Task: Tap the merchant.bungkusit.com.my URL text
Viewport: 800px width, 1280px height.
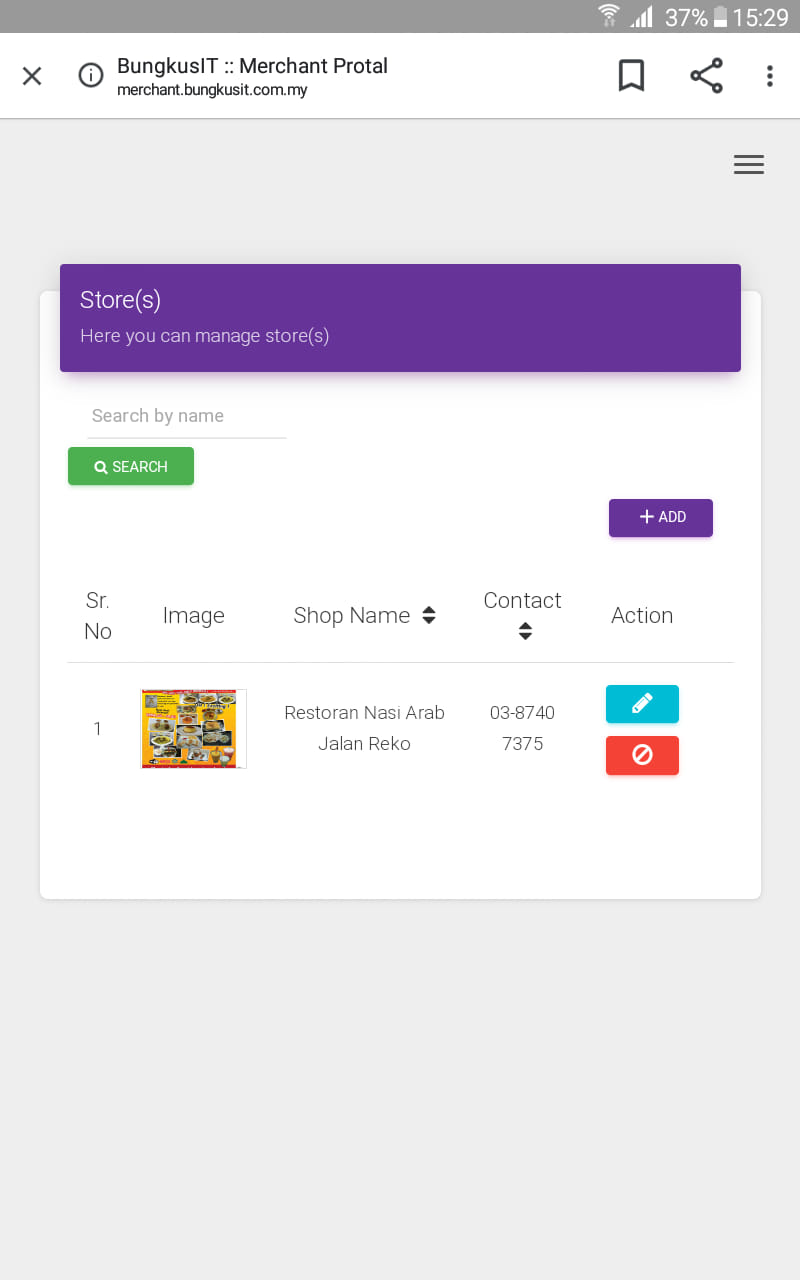Action: (x=212, y=90)
